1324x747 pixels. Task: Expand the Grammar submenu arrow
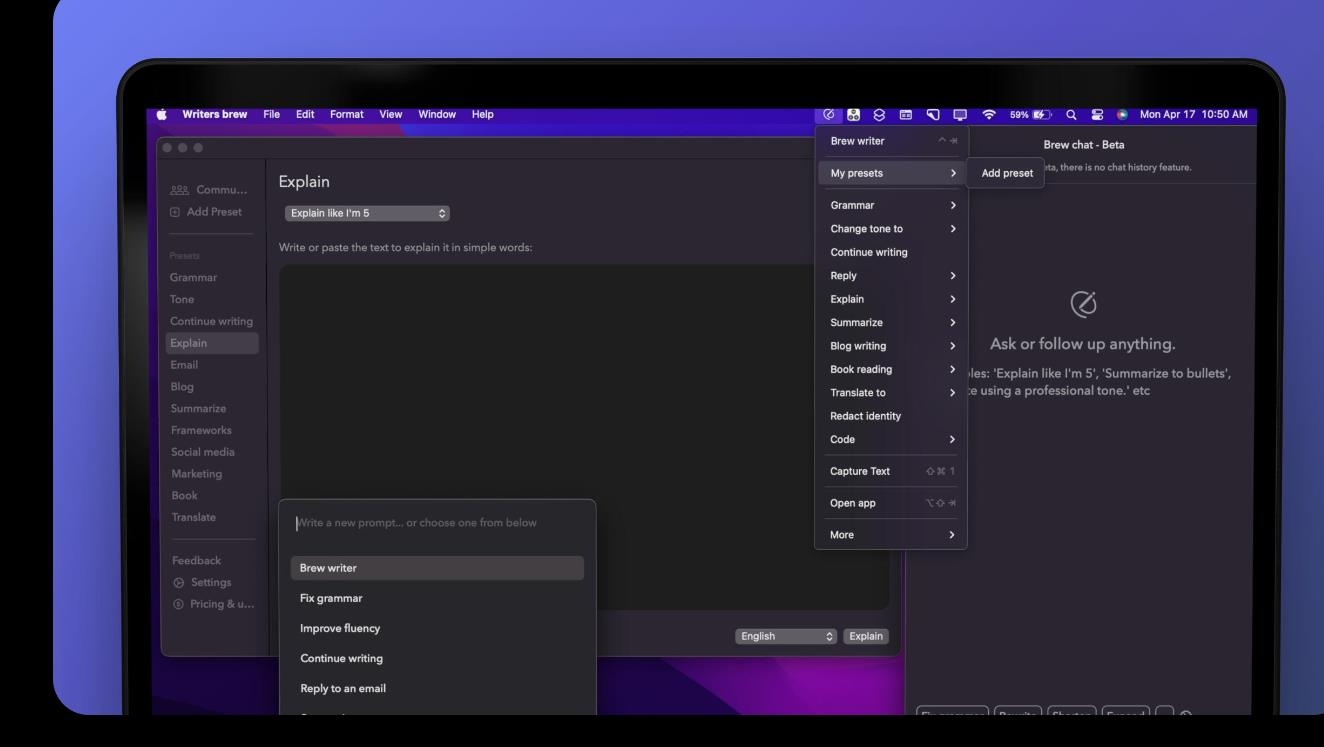tap(953, 205)
